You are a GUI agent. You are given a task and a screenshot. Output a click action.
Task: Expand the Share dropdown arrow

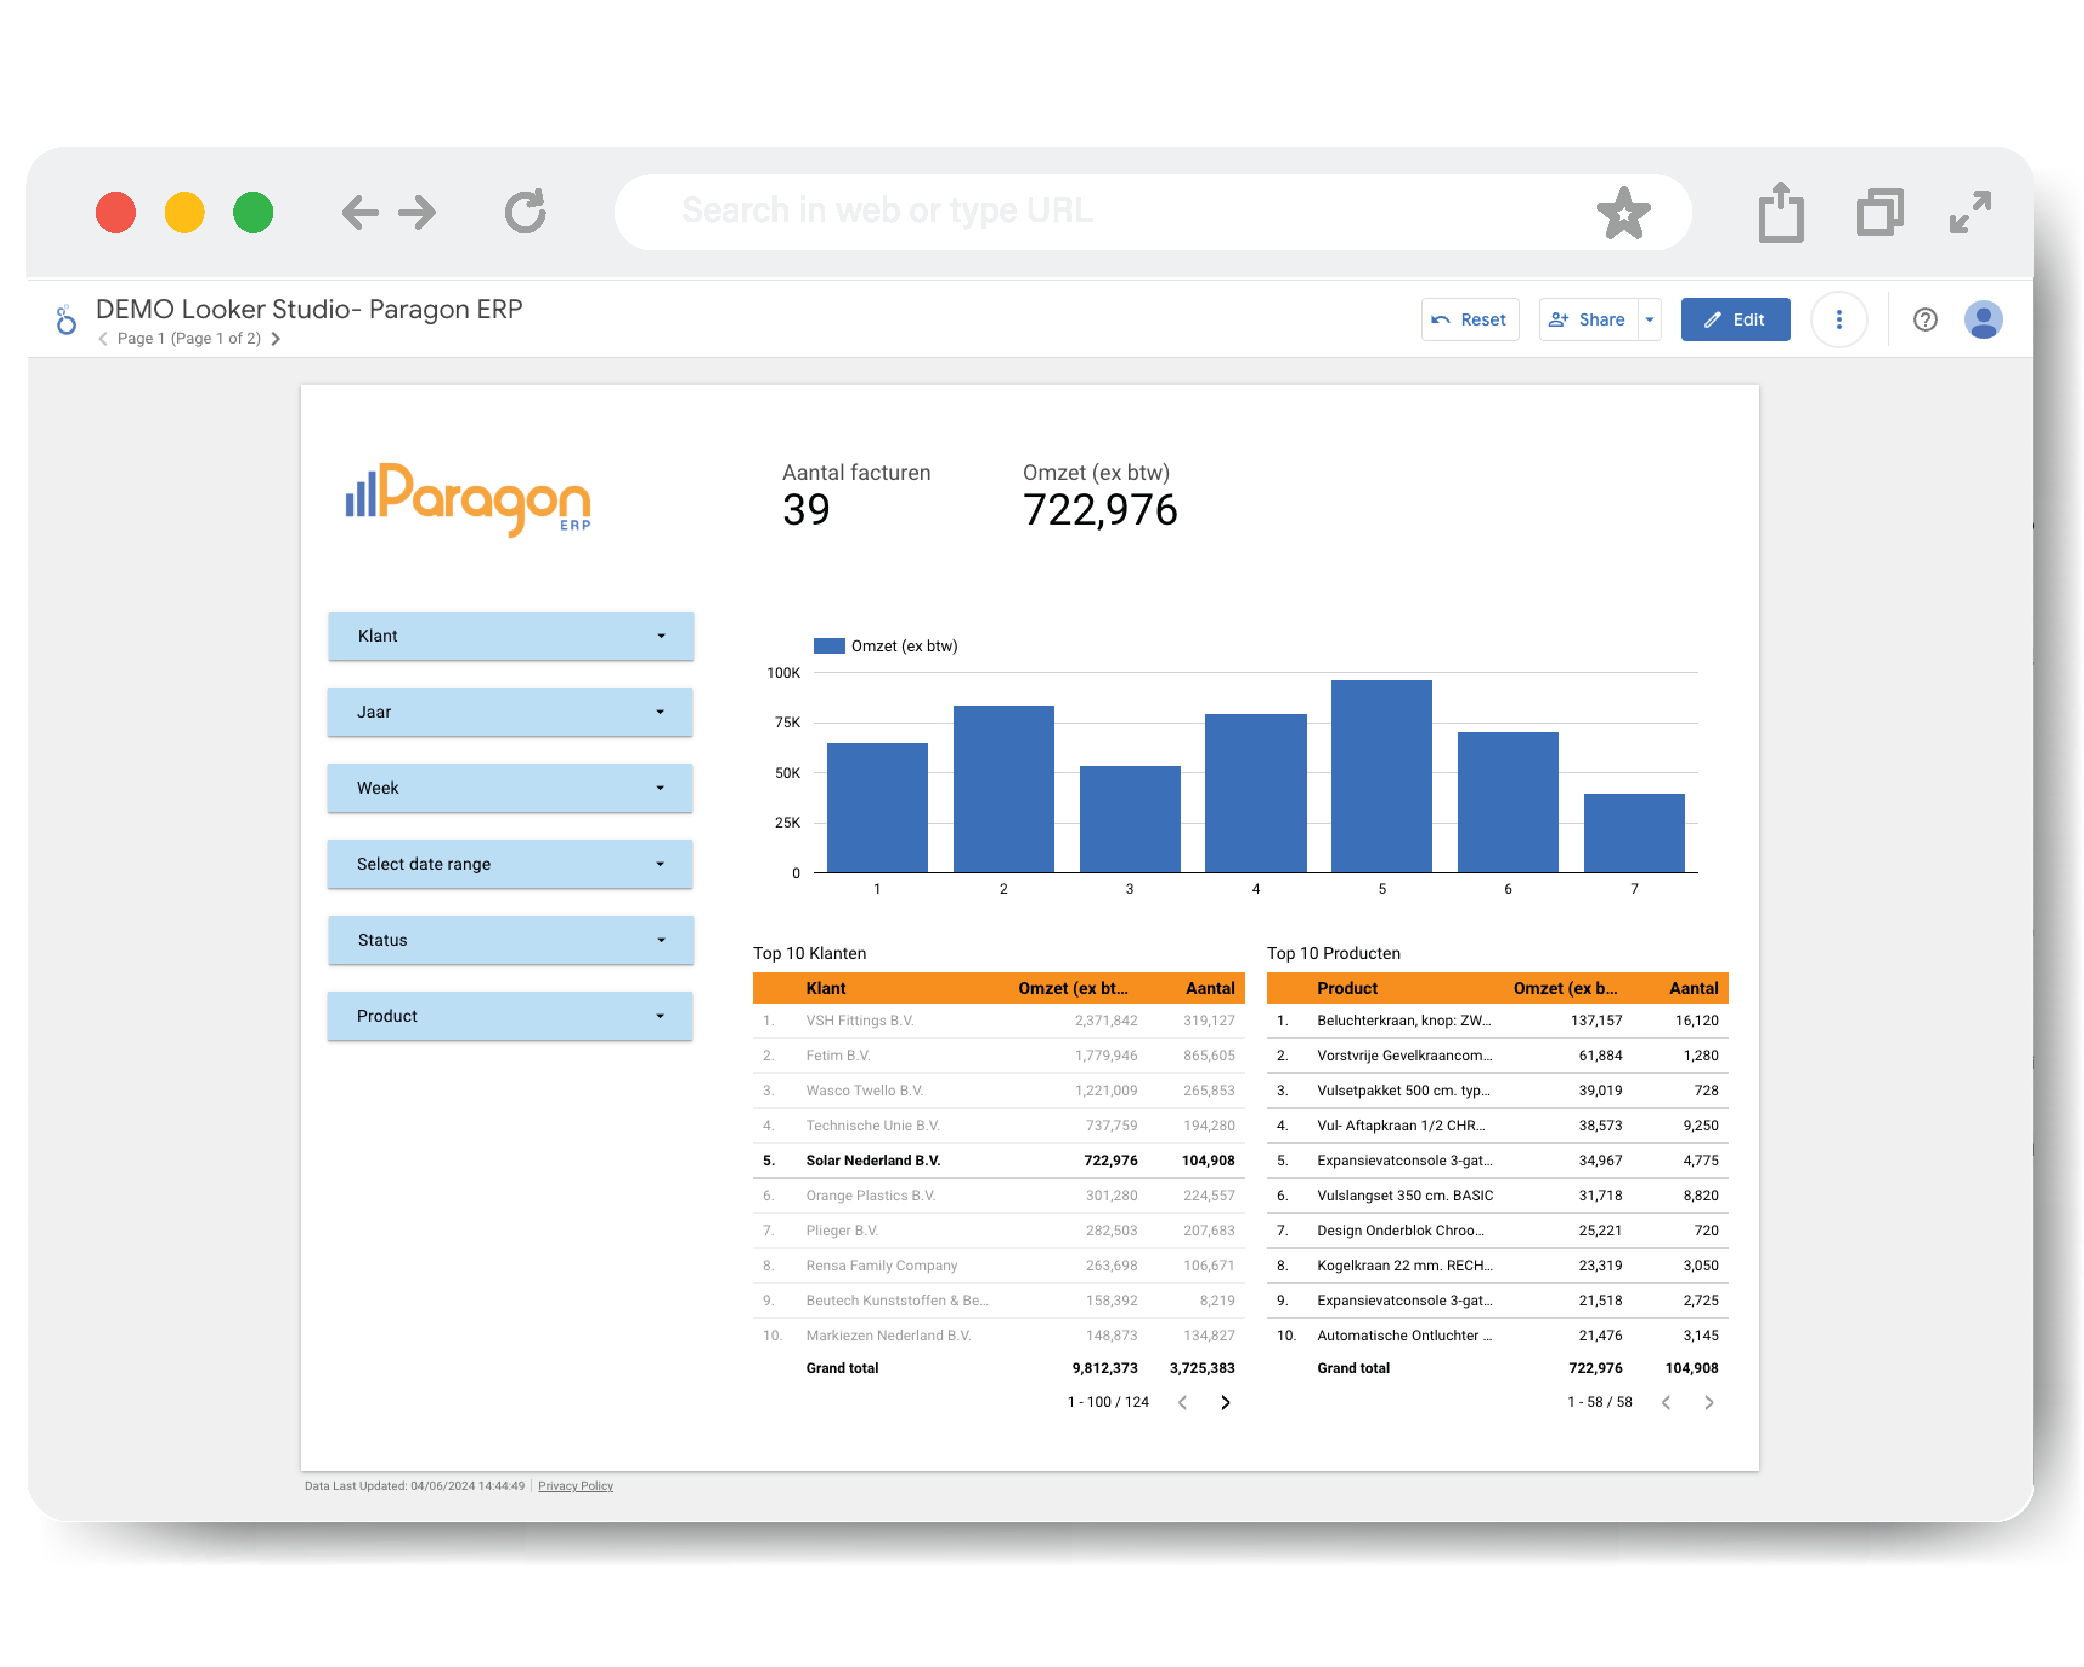click(x=1650, y=320)
